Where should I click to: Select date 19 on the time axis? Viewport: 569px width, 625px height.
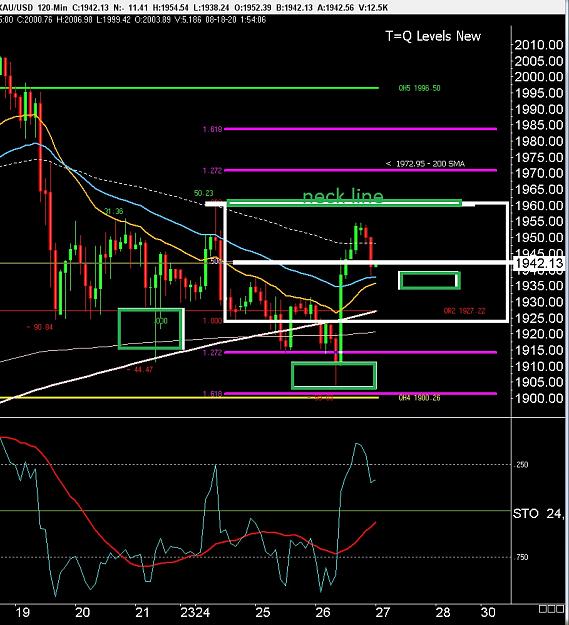[23, 612]
